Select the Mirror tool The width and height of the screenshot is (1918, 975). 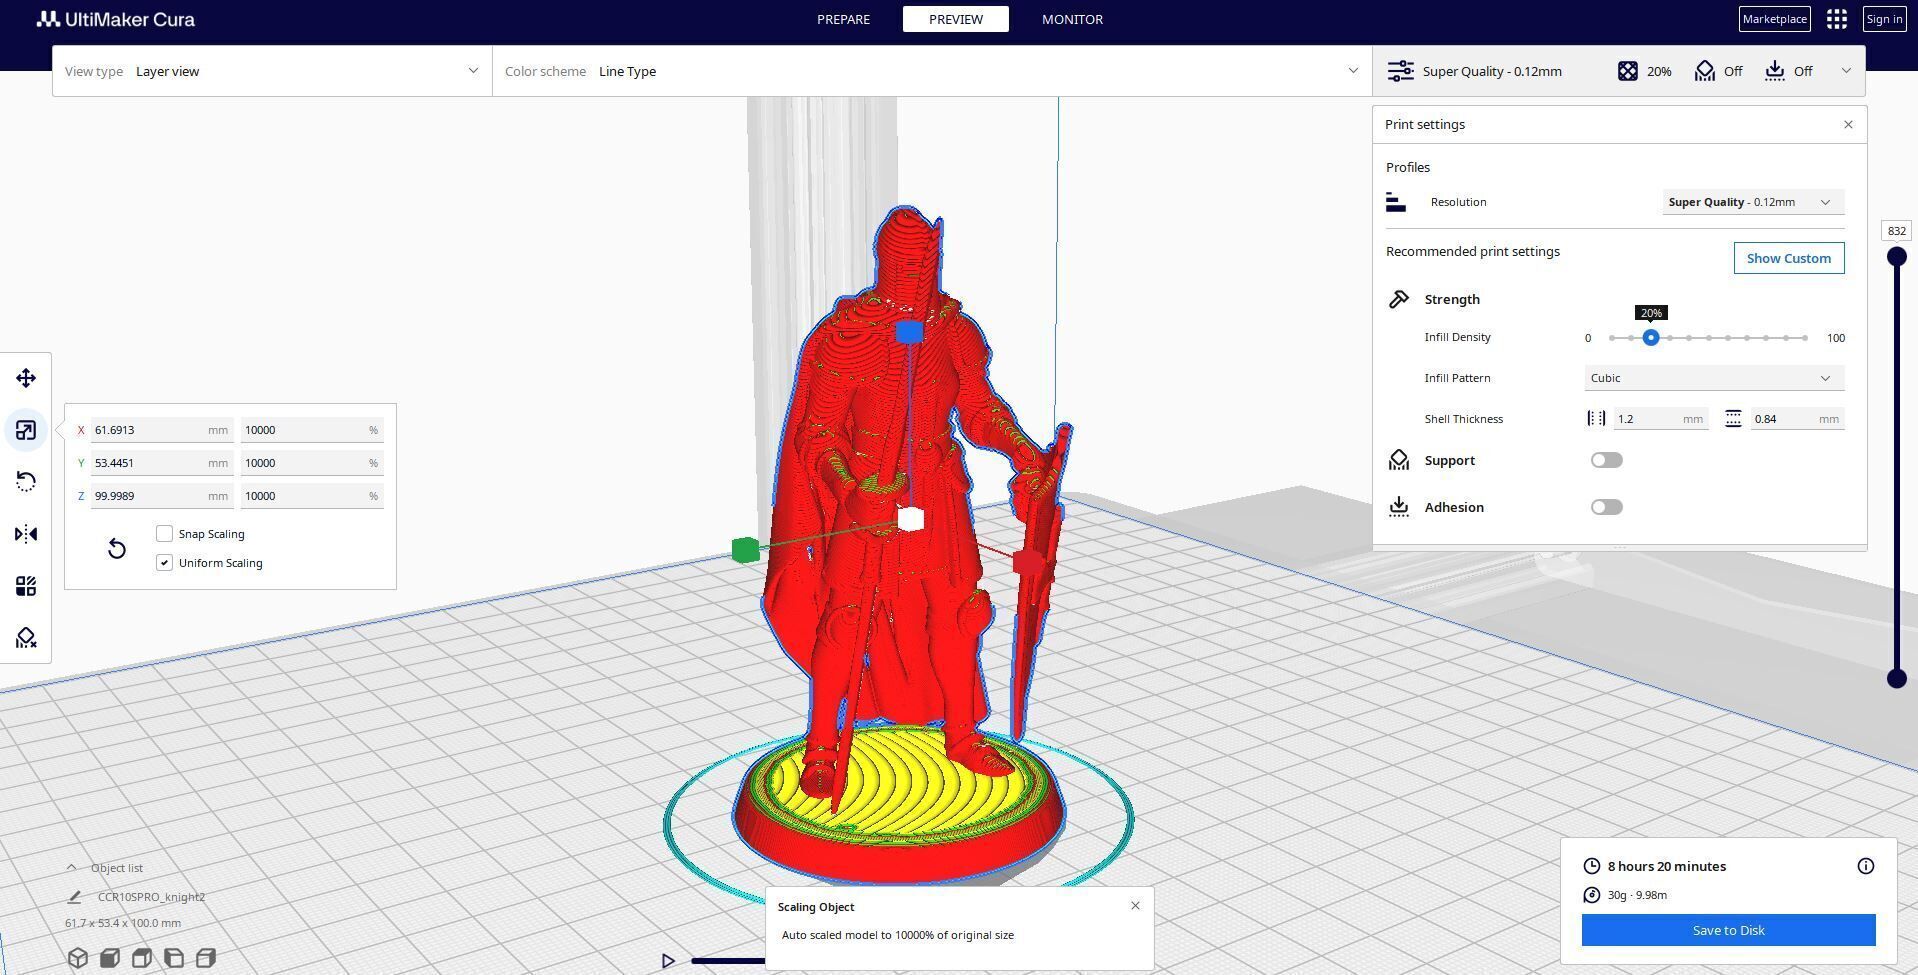(26, 534)
